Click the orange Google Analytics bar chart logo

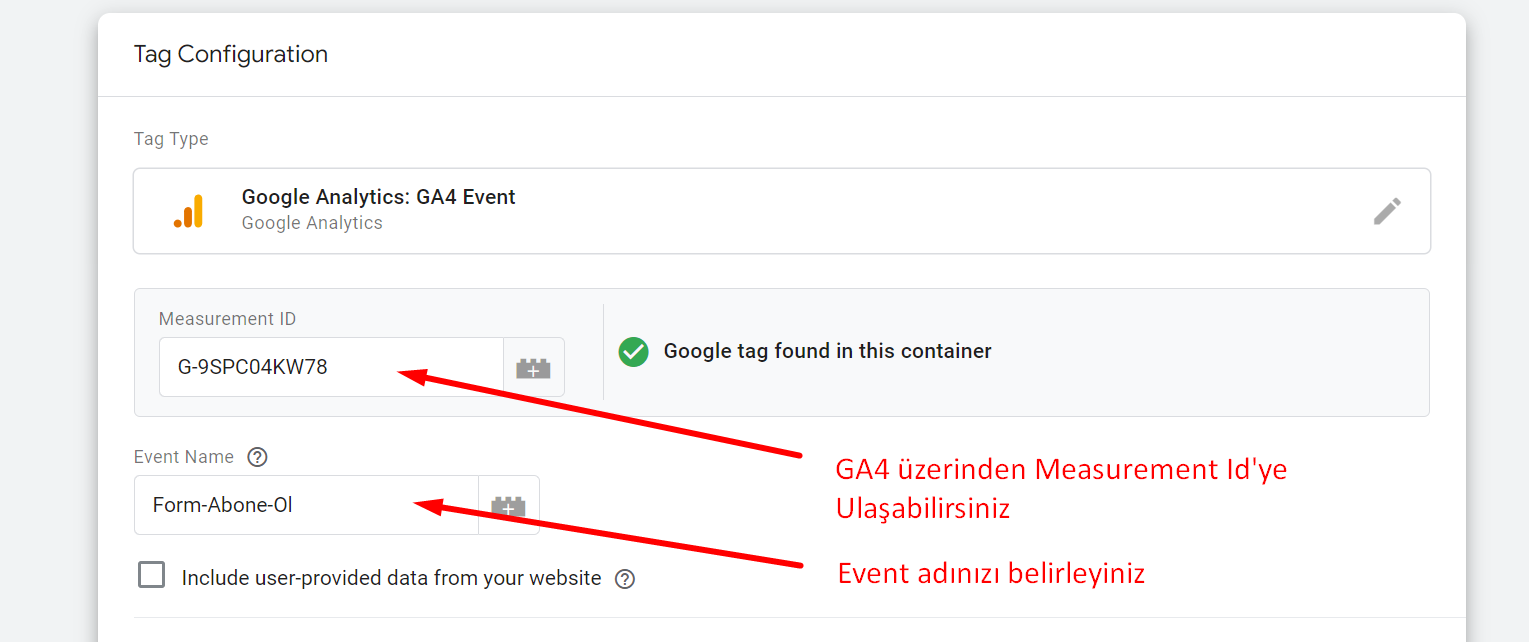pyautogui.click(x=188, y=211)
